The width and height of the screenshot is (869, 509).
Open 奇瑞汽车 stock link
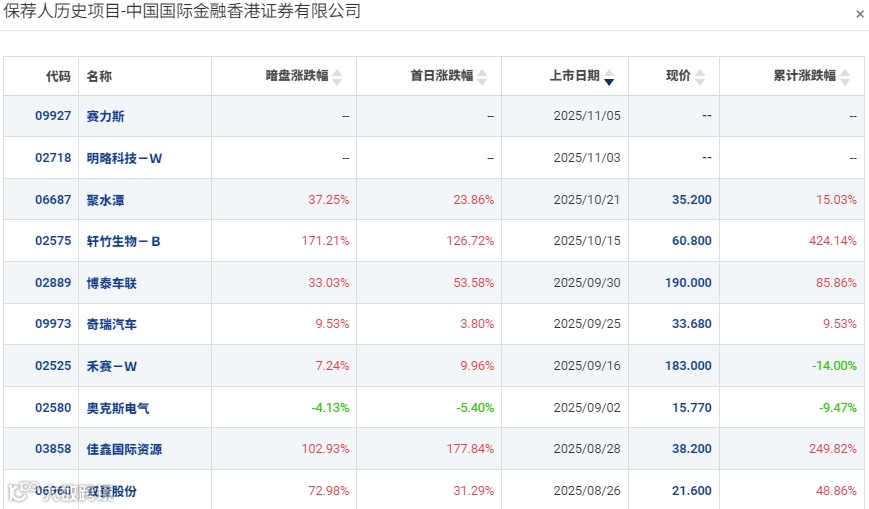tap(111, 324)
